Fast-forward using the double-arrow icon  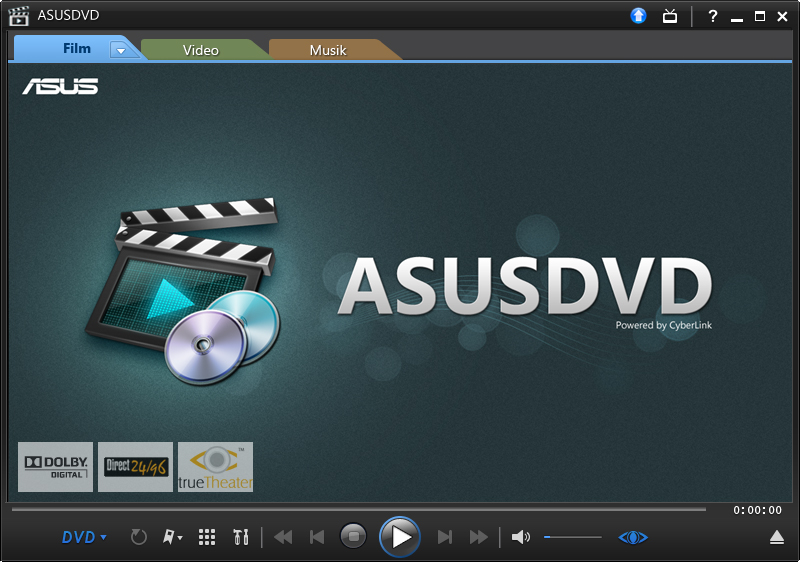[x=479, y=537]
